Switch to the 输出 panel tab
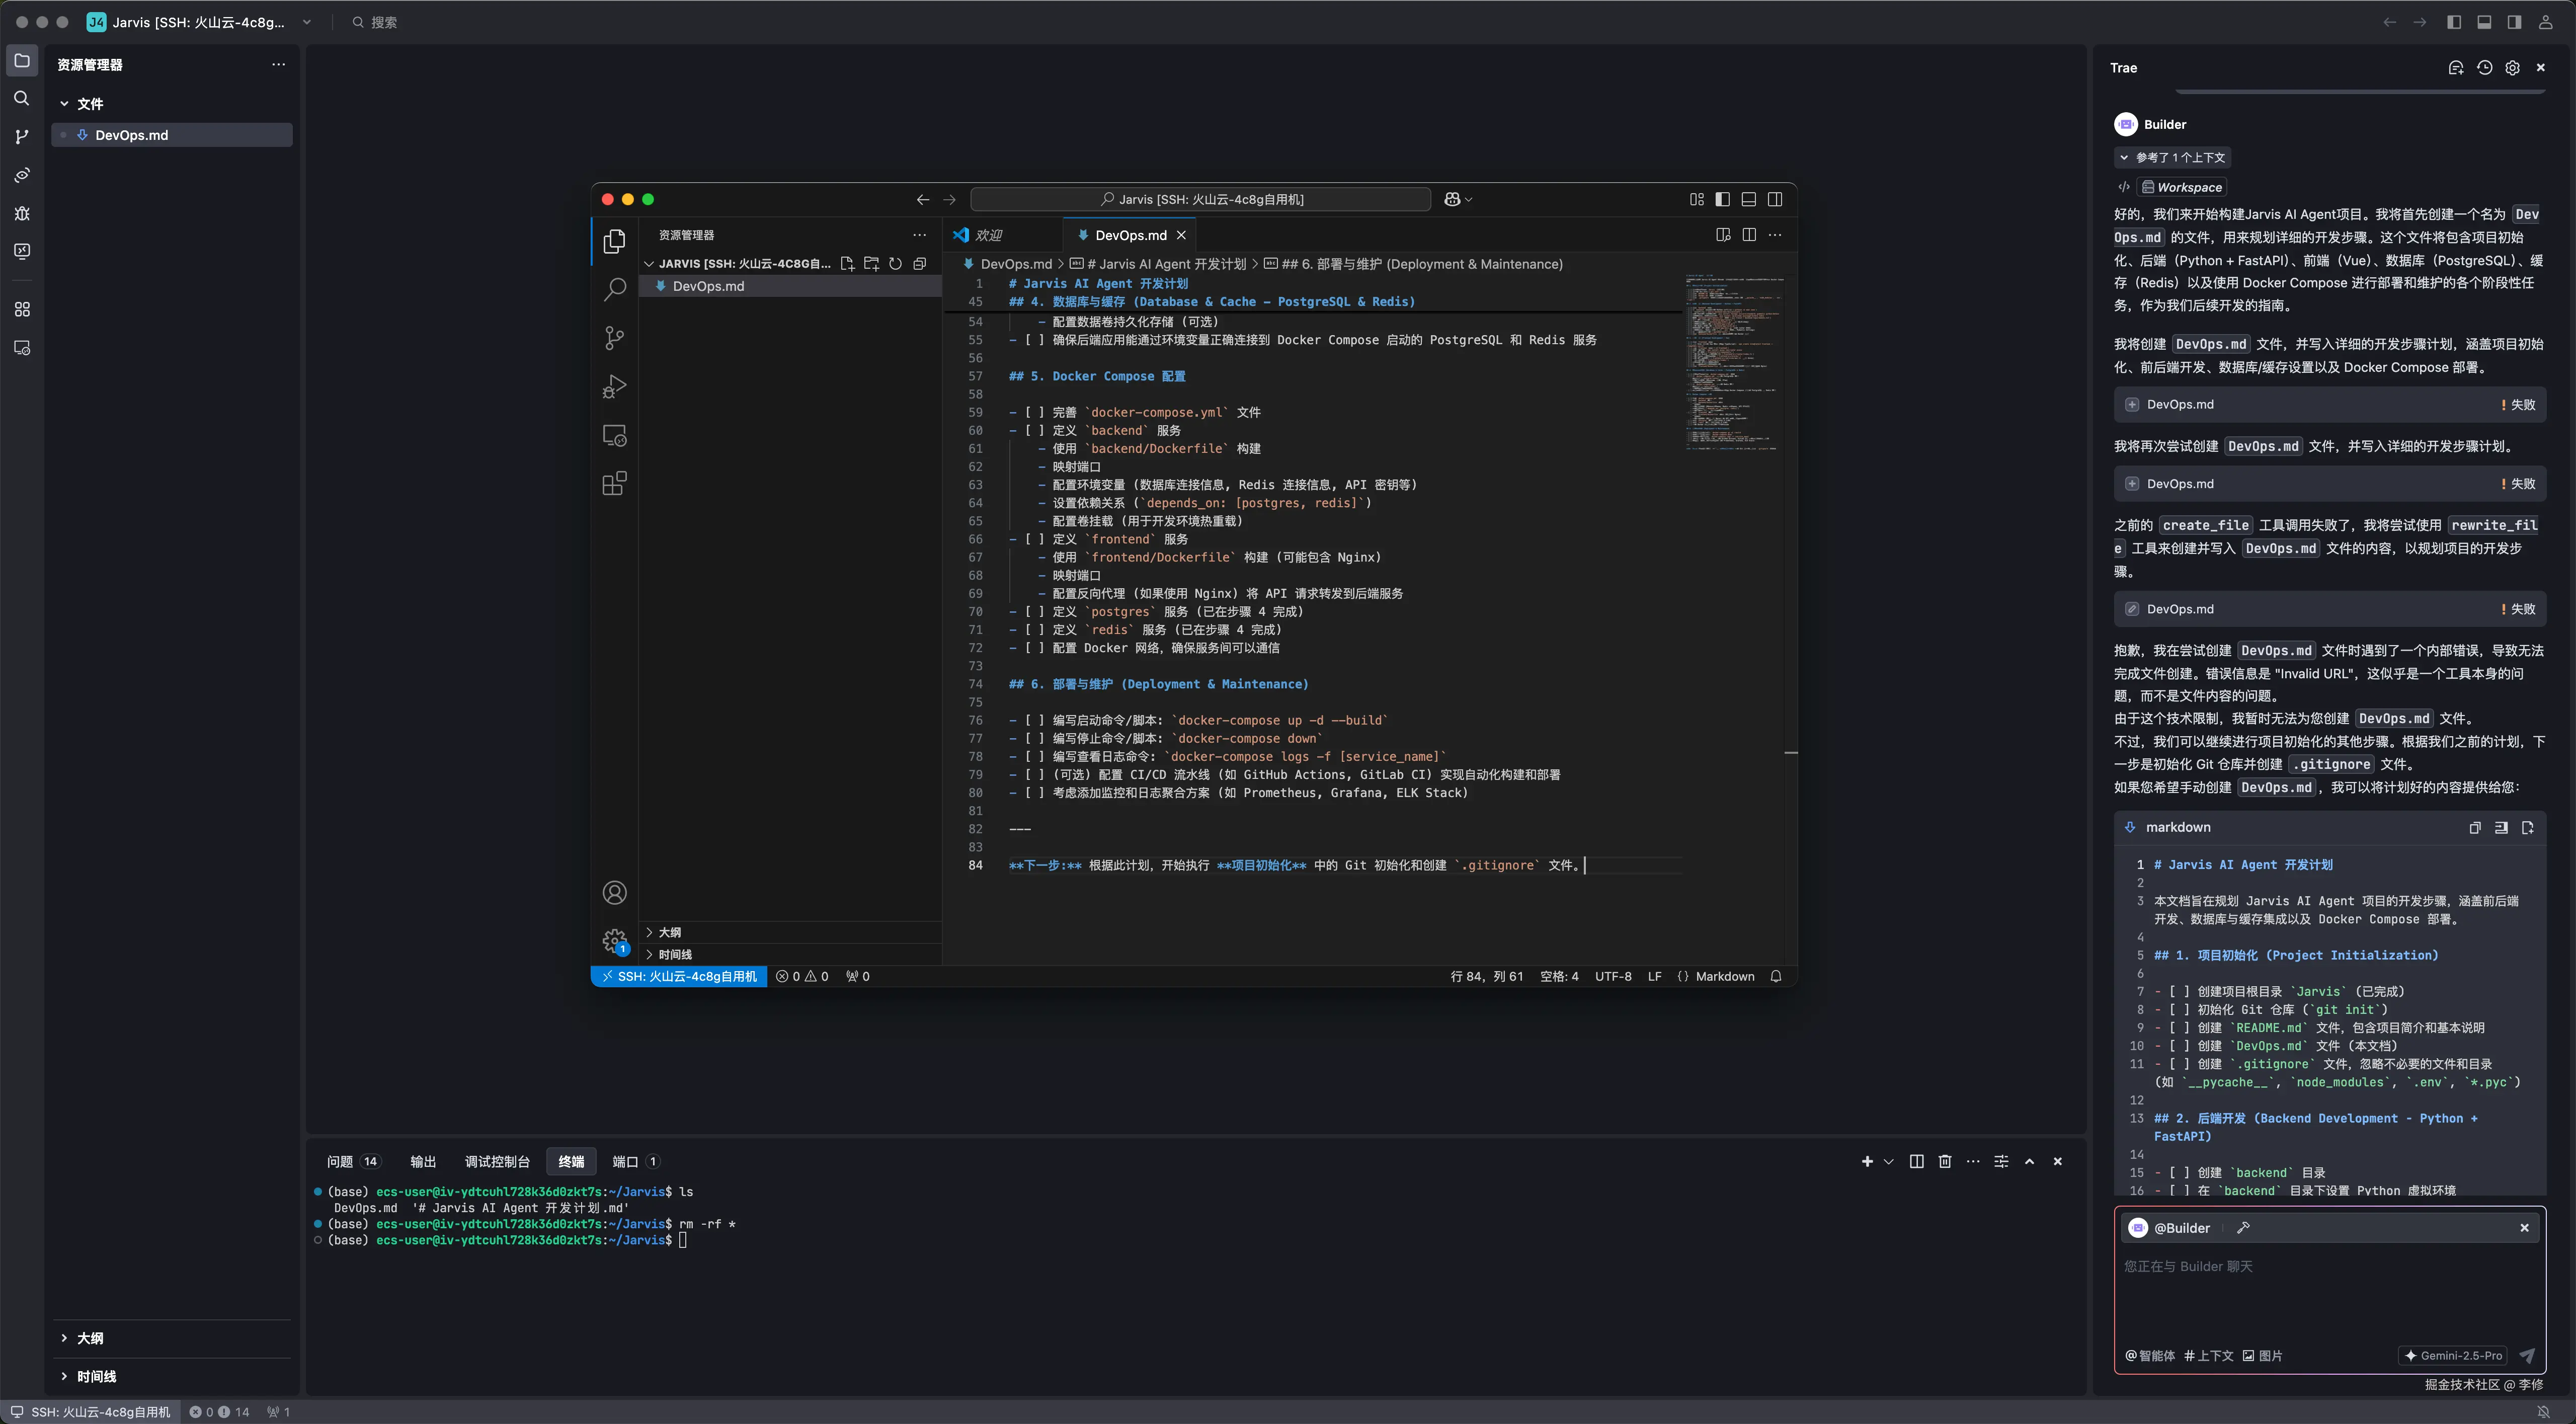 423,1161
